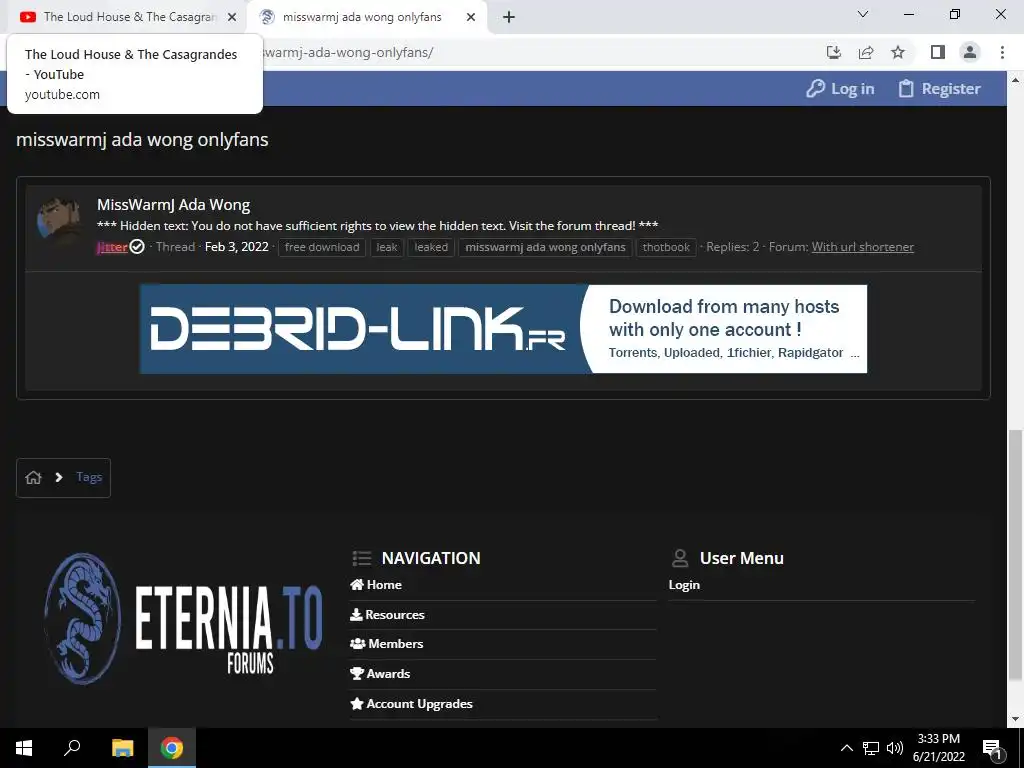Open Members in footer navigation
The height and width of the screenshot is (768, 1024).
tap(387, 644)
